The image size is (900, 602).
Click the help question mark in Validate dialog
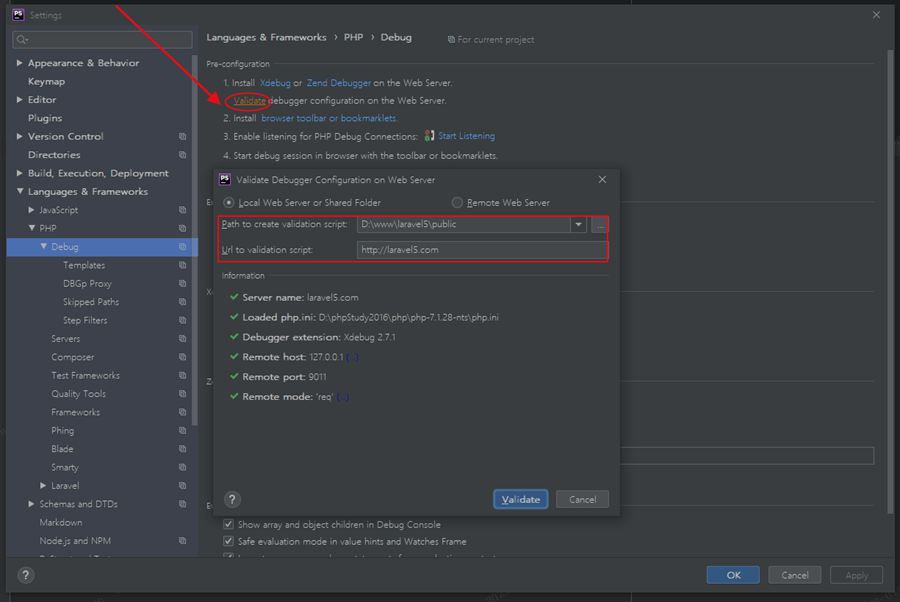[x=232, y=499]
